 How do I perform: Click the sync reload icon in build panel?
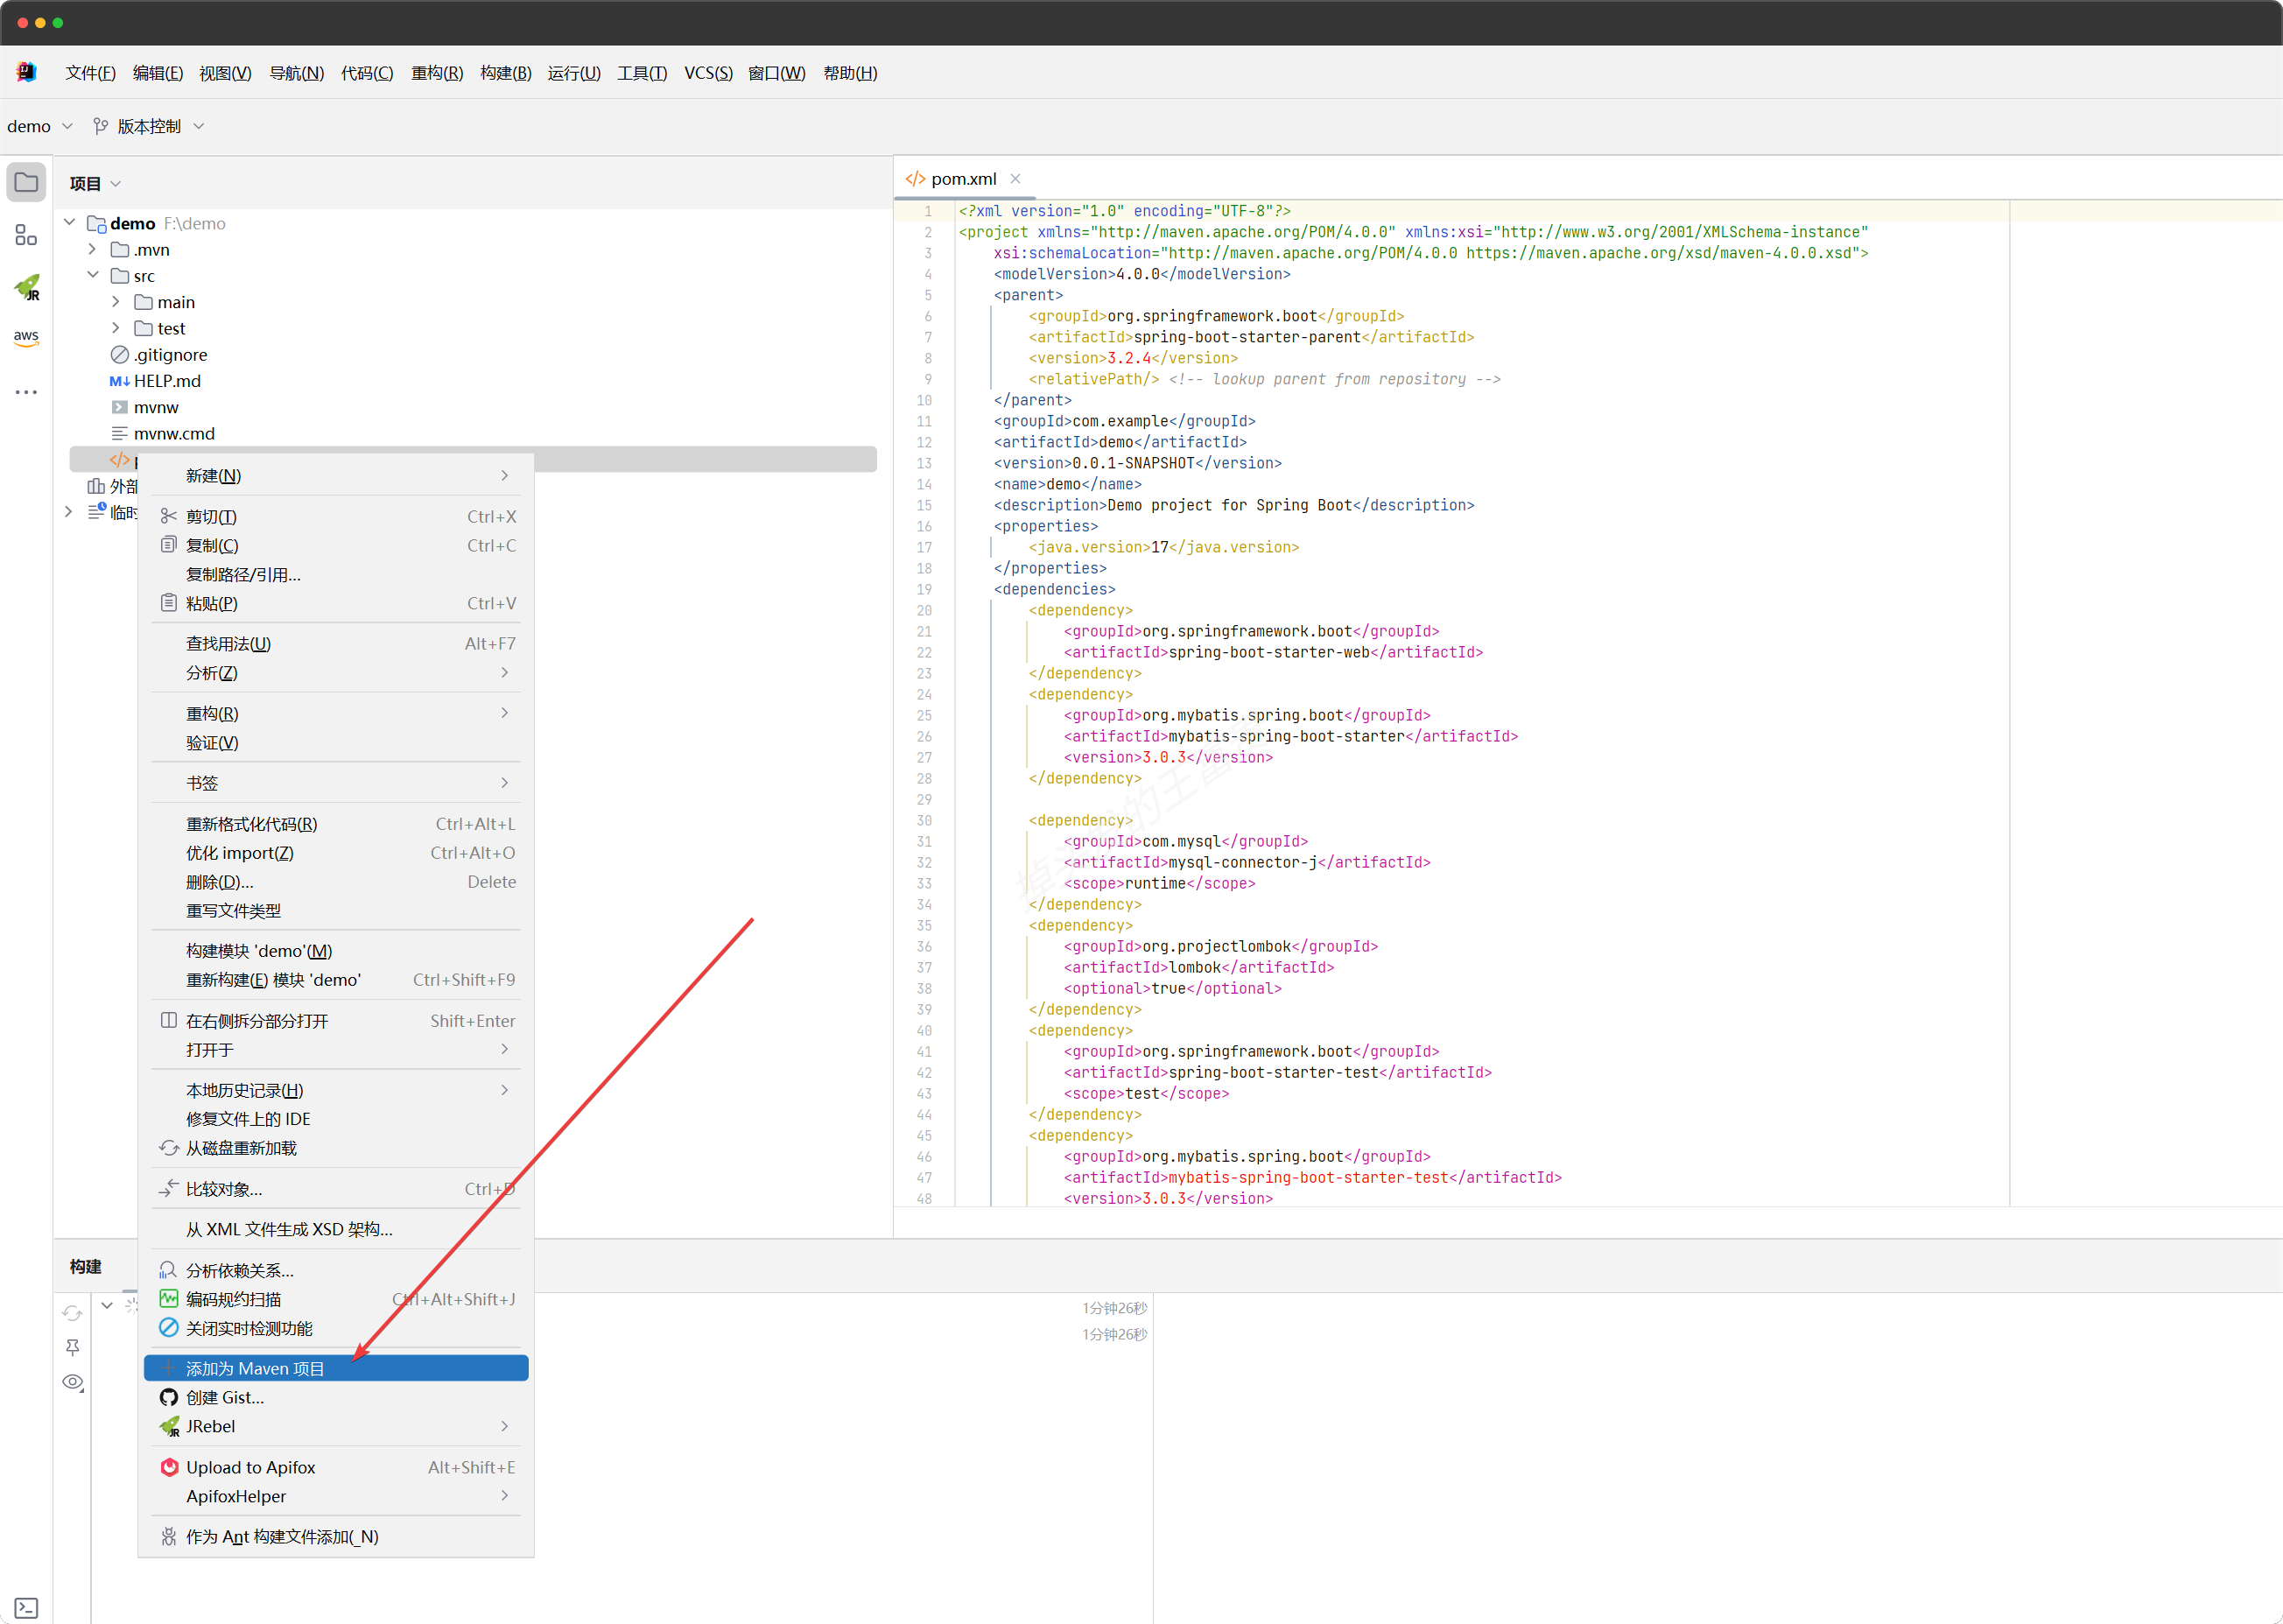pyautogui.click(x=73, y=1313)
